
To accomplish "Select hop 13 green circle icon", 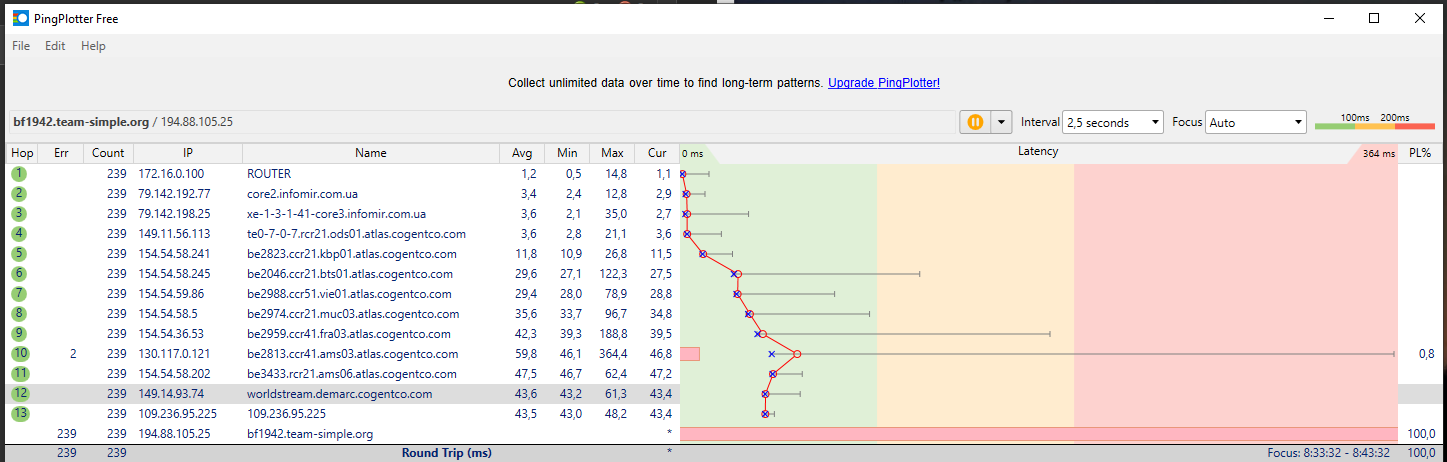I will coord(20,413).
